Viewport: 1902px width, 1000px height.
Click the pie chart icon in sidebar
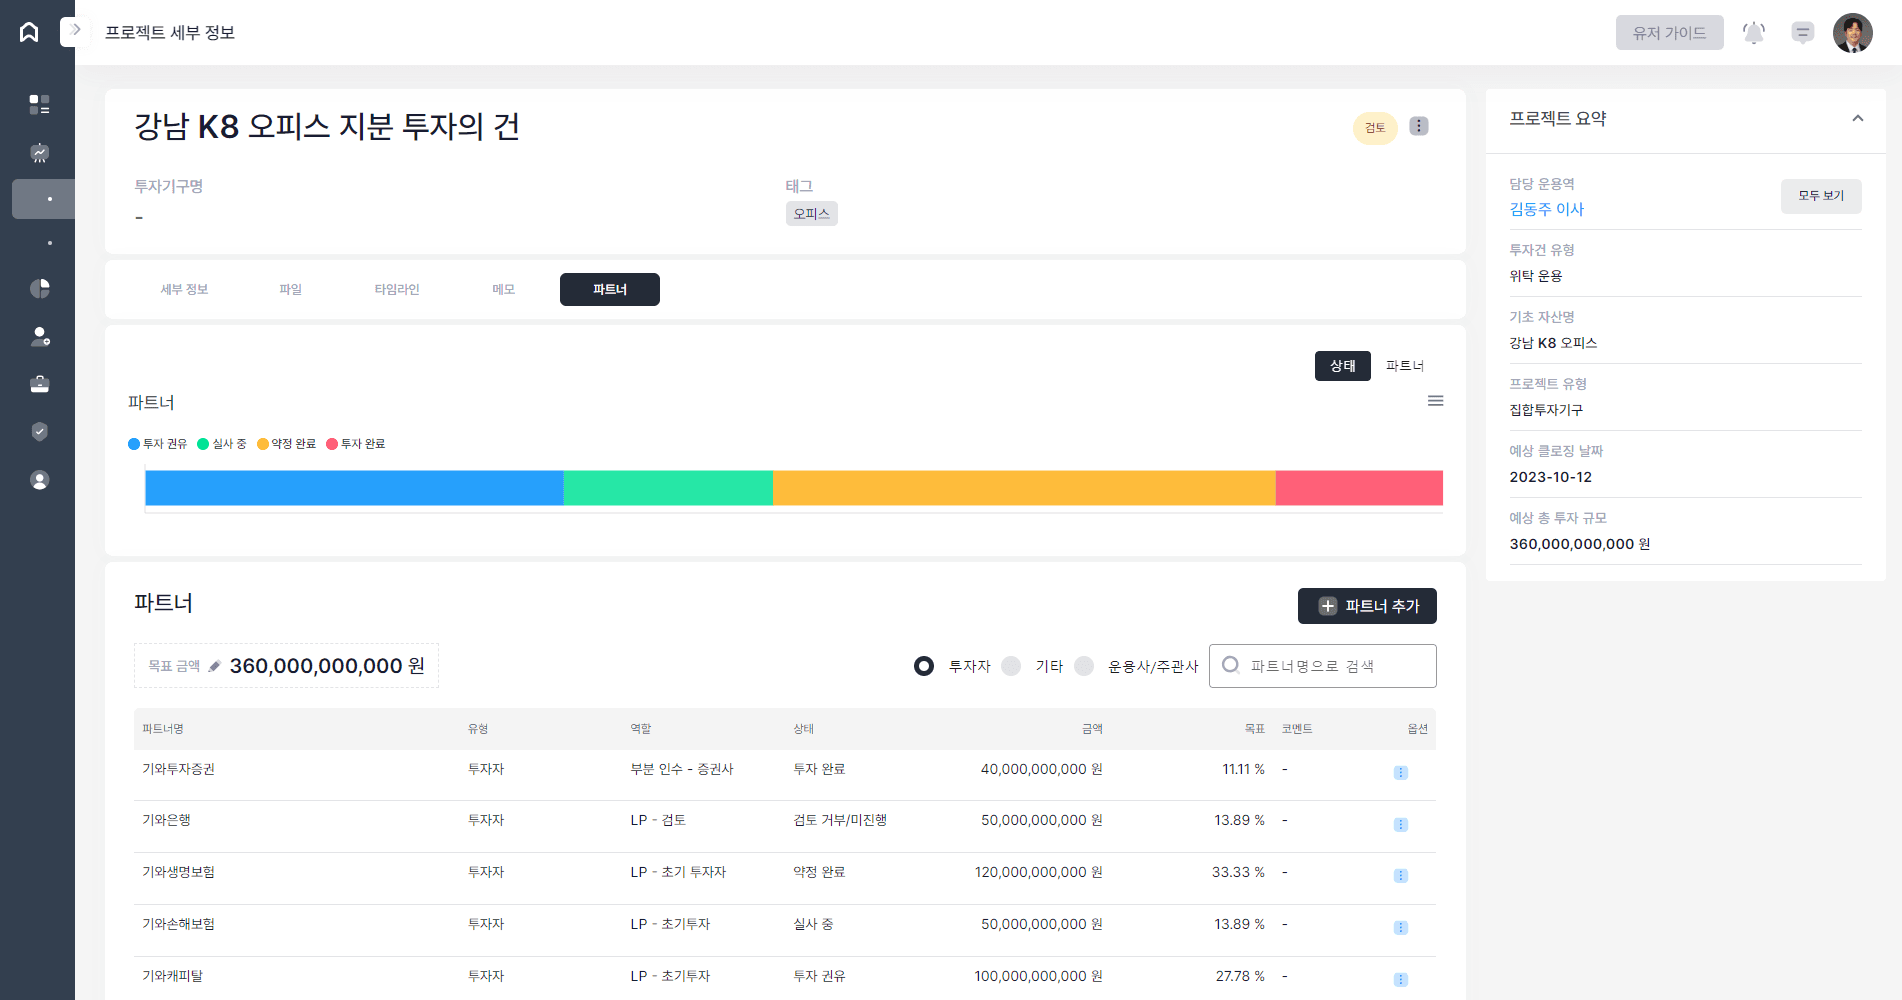tap(40, 288)
